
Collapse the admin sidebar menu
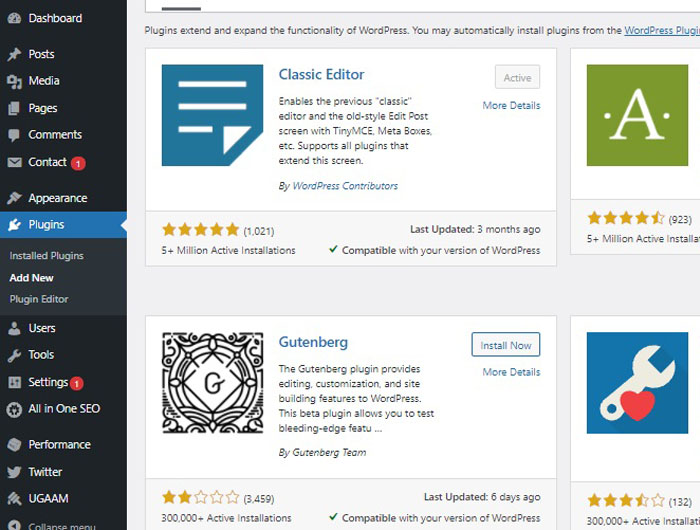(x=63, y=526)
